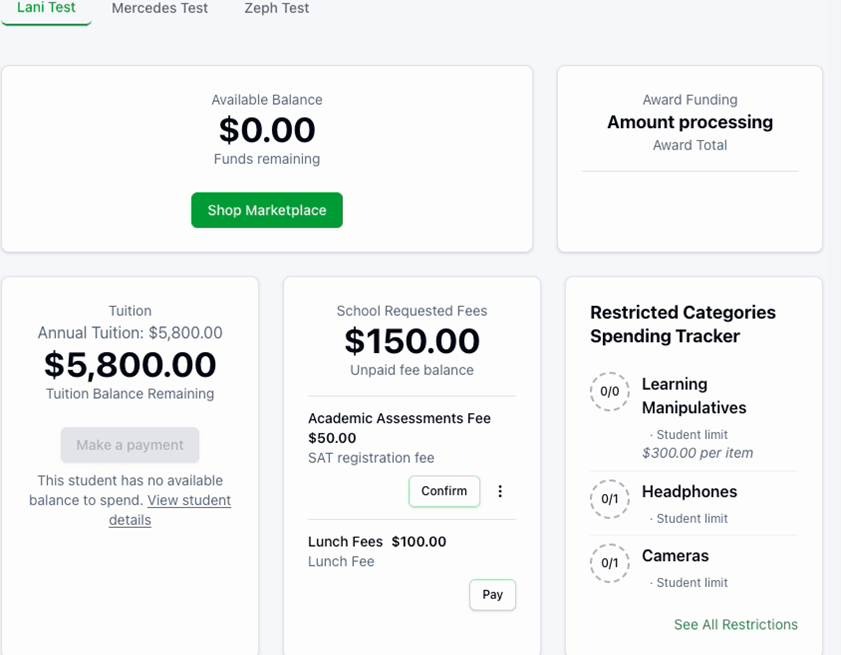Click the 0/1 Cameras progress circle
The width and height of the screenshot is (841, 655).
click(x=609, y=563)
